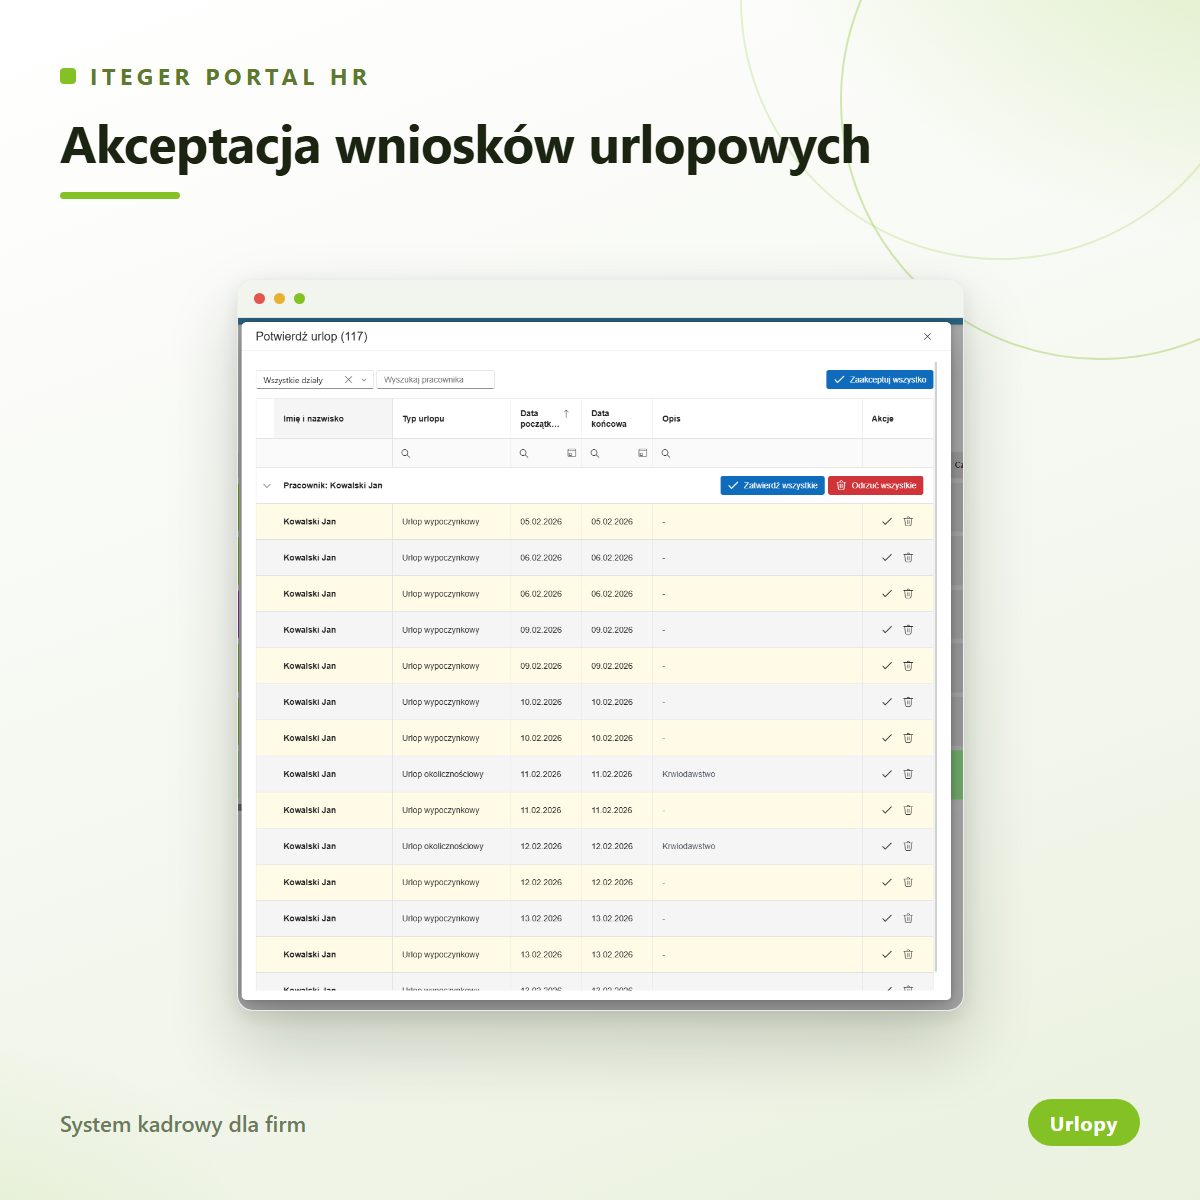This screenshot has height=1200, width=1200.
Task: Click the green Urlopy badge
Action: (x=1084, y=1123)
